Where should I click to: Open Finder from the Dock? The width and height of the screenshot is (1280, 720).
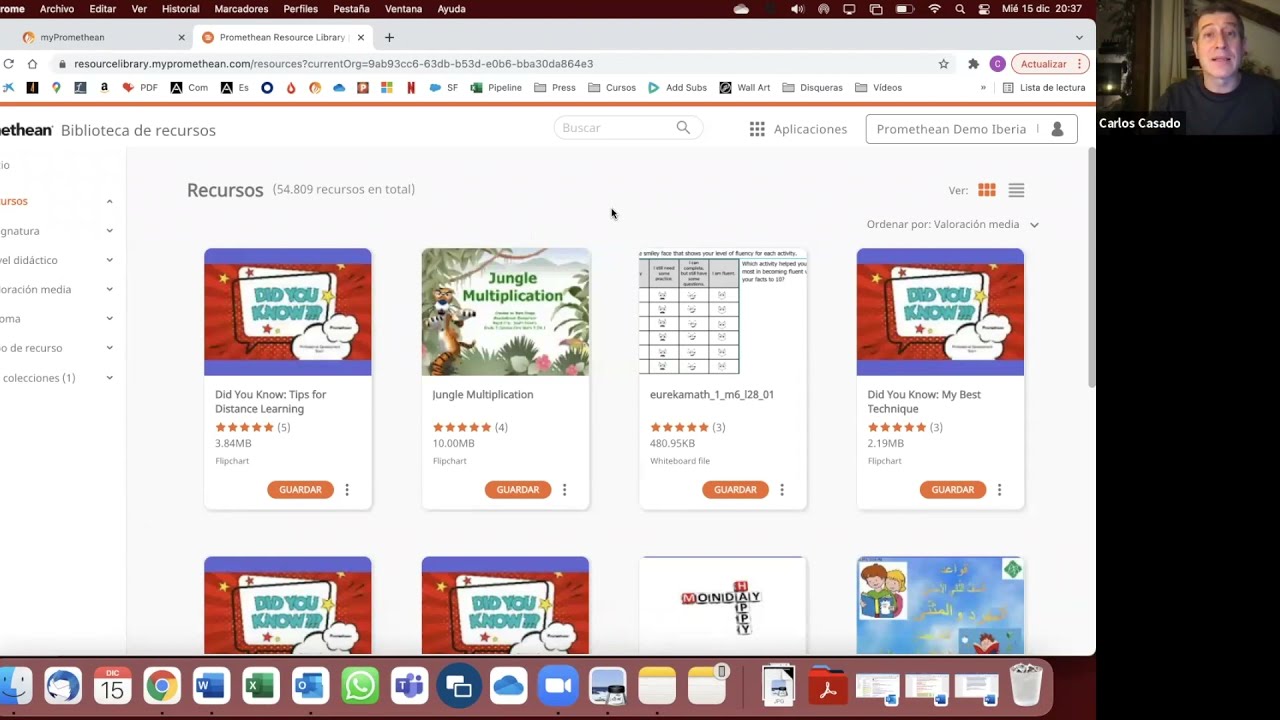15,687
